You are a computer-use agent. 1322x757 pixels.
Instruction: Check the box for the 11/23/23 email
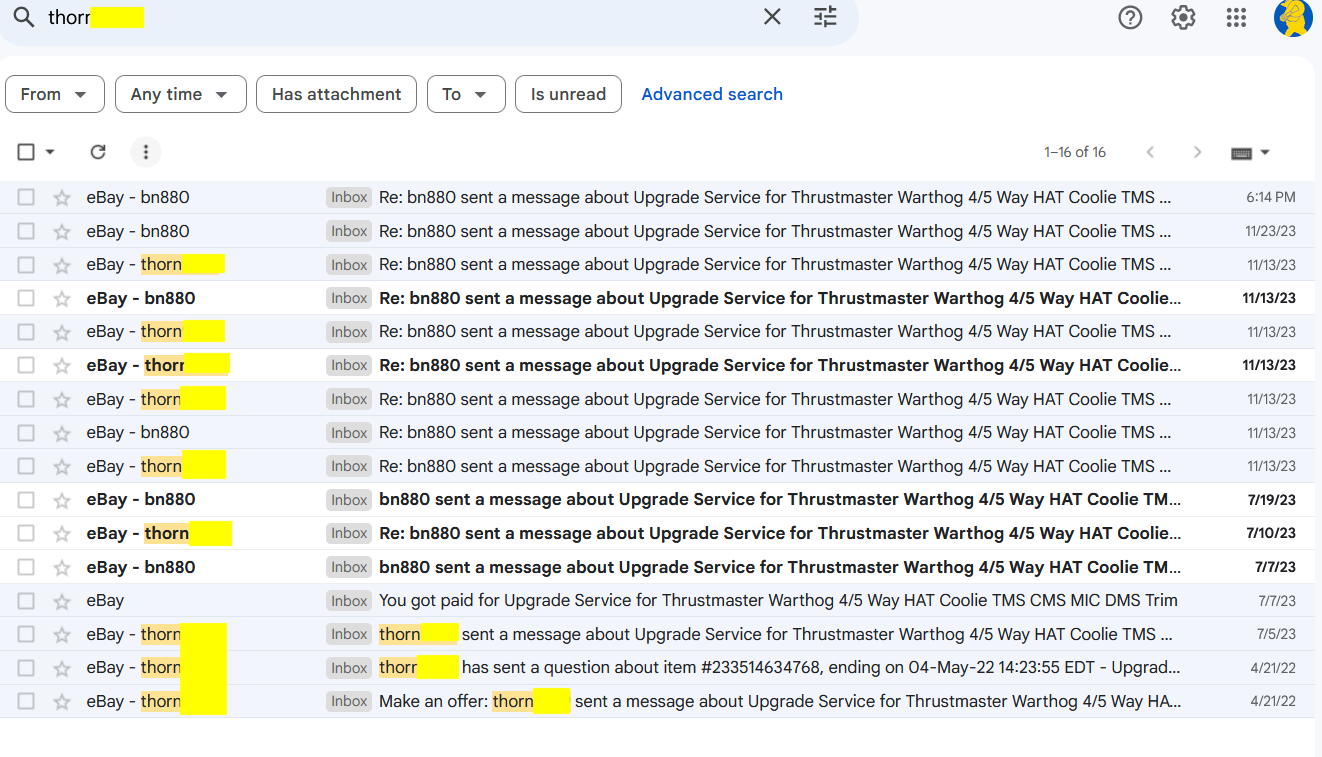click(26, 231)
